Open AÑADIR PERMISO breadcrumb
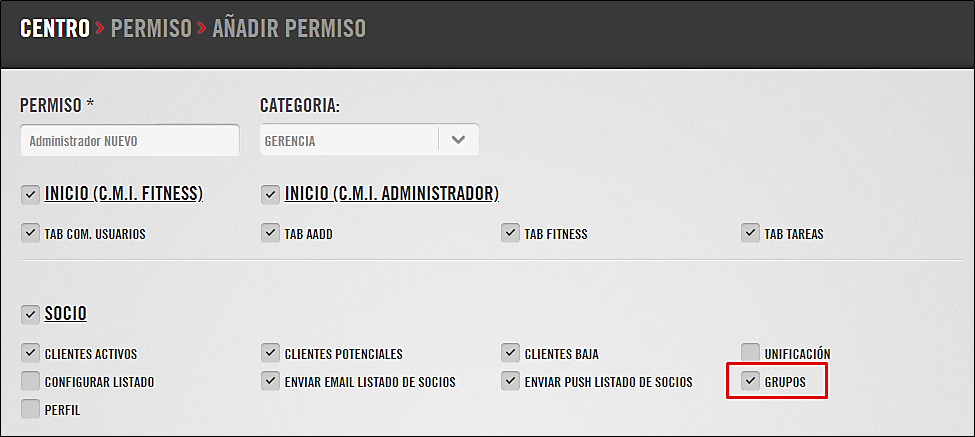The image size is (975, 437). [289, 29]
